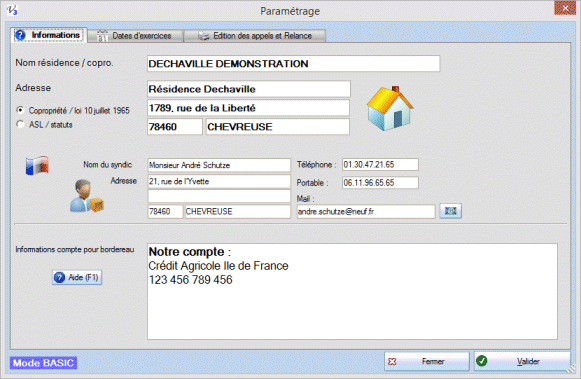Click the email icon button next to Mail field

click(x=451, y=211)
